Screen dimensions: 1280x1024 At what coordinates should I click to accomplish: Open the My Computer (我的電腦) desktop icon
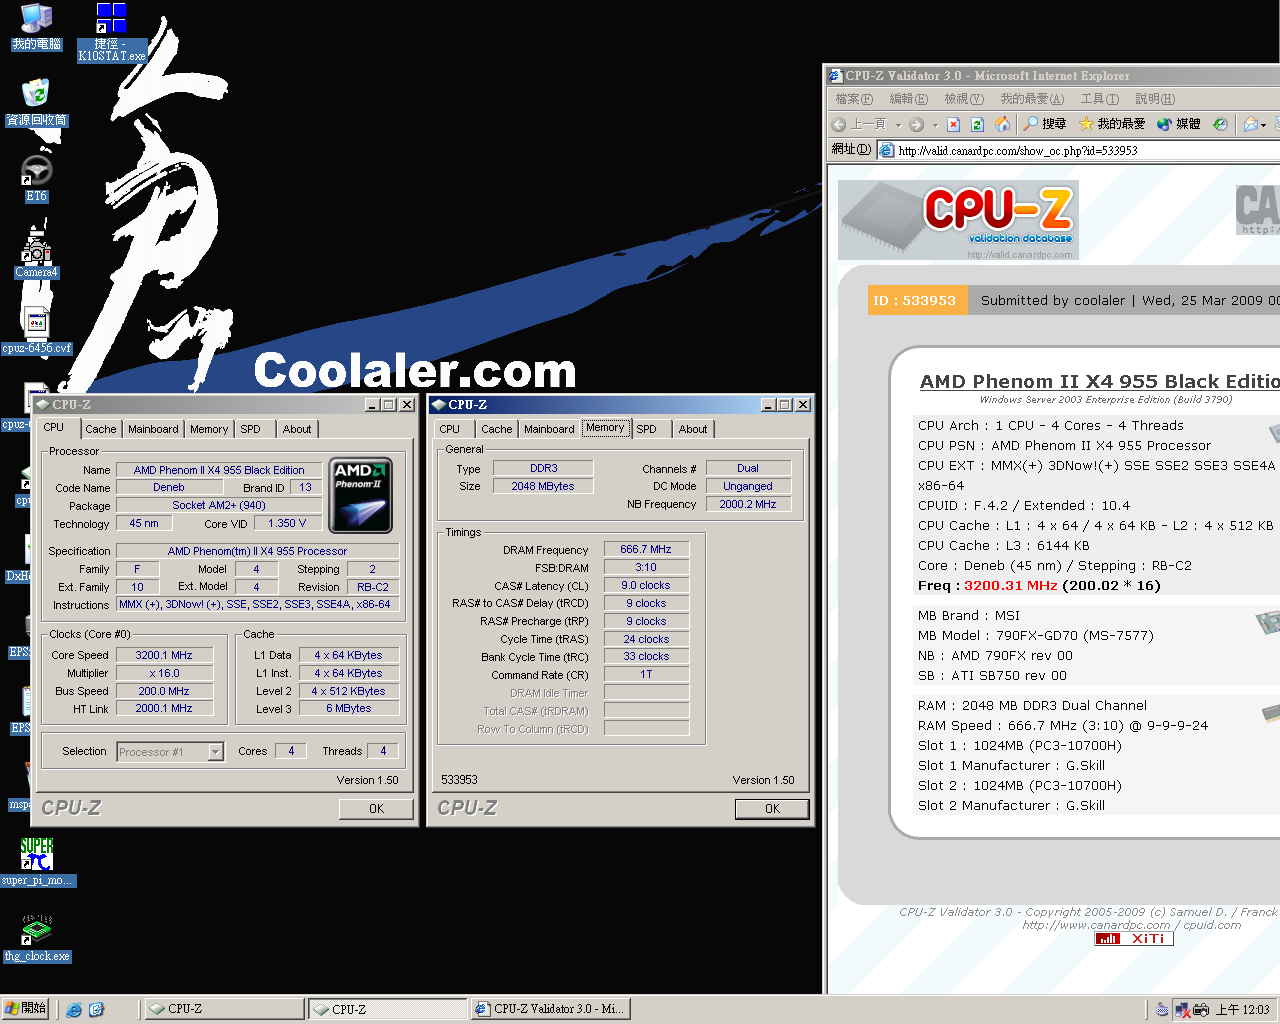pos(37,27)
